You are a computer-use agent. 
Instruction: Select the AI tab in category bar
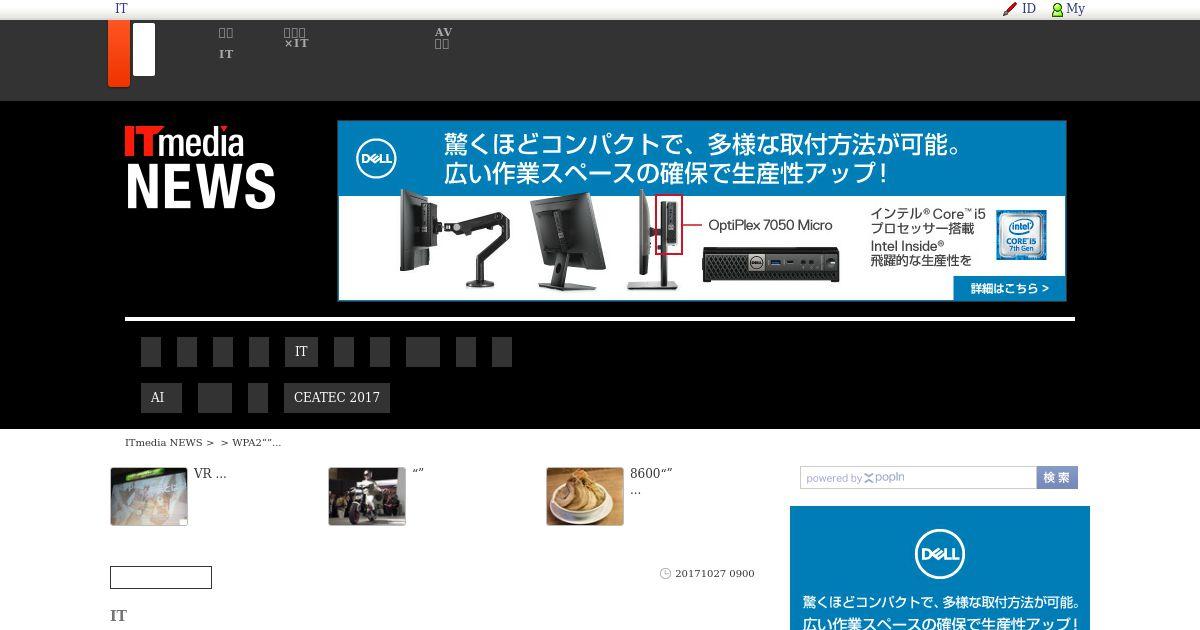click(x=161, y=397)
